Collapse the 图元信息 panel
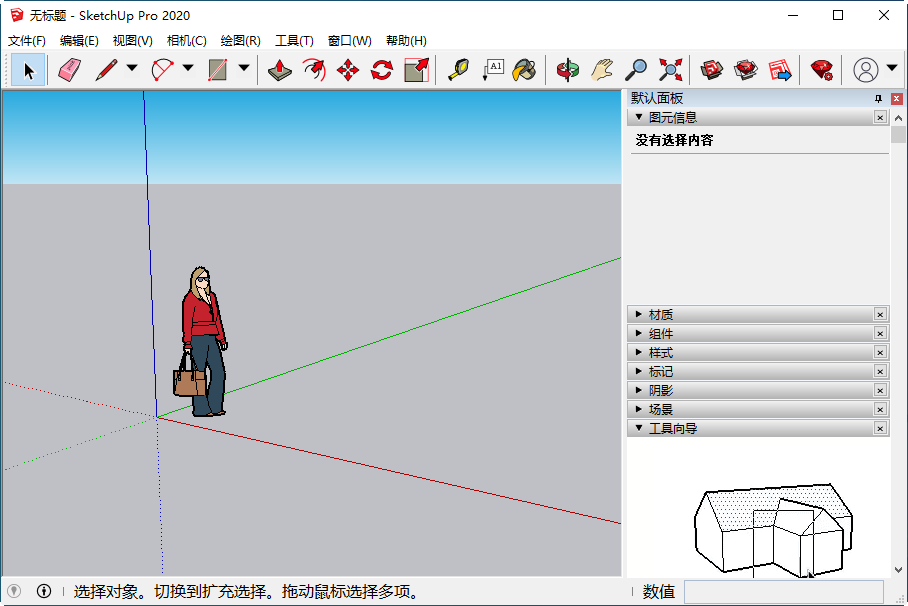The width and height of the screenshot is (908, 606). pos(638,117)
